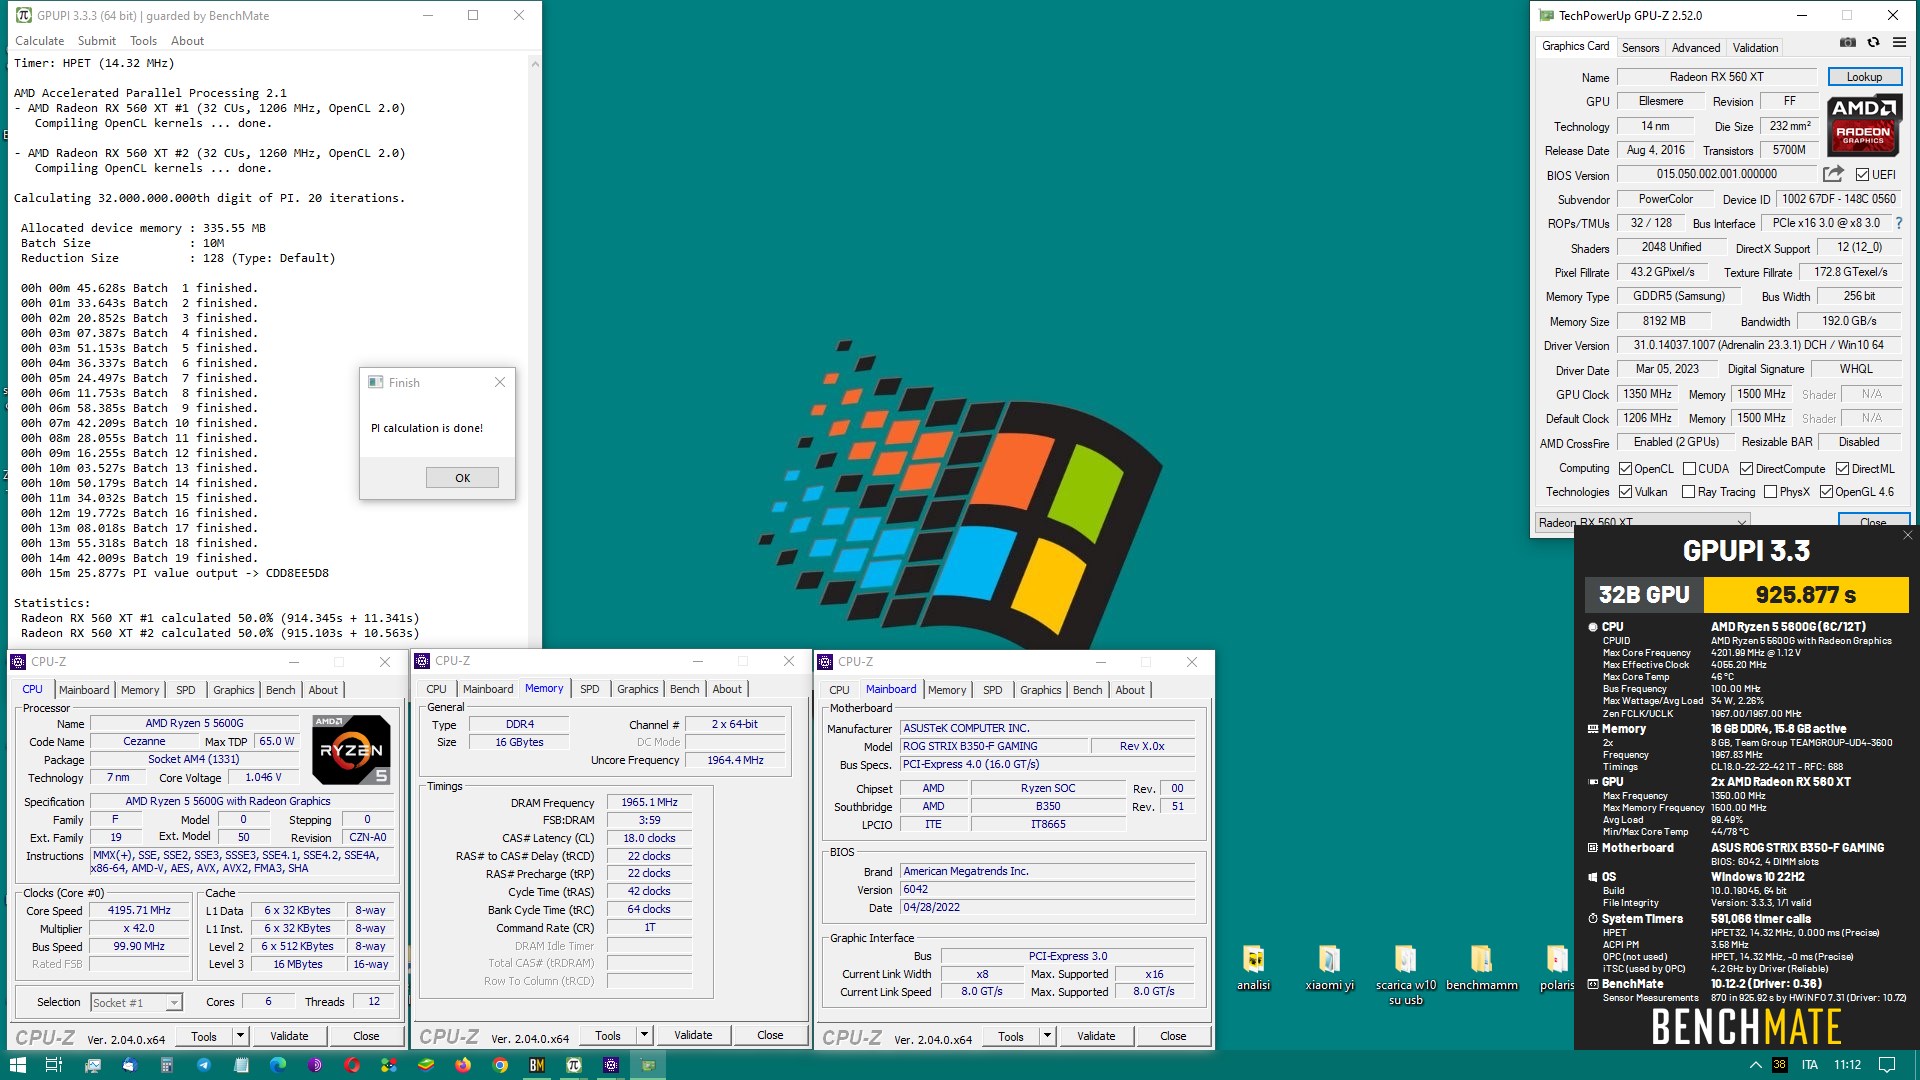The width and height of the screenshot is (1920, 1080).
Task: Take GPU-Z screenshot with the camera icon
Action: pyautogui.click(x=1848, y=43)
